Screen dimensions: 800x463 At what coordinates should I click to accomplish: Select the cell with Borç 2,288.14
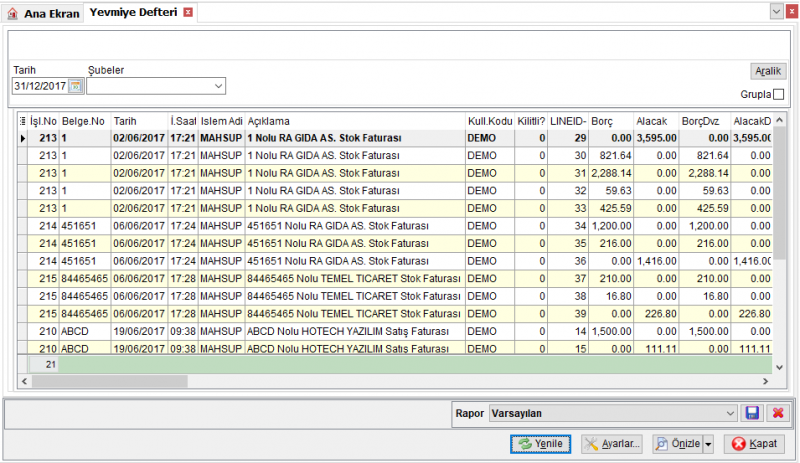point(611,174)
